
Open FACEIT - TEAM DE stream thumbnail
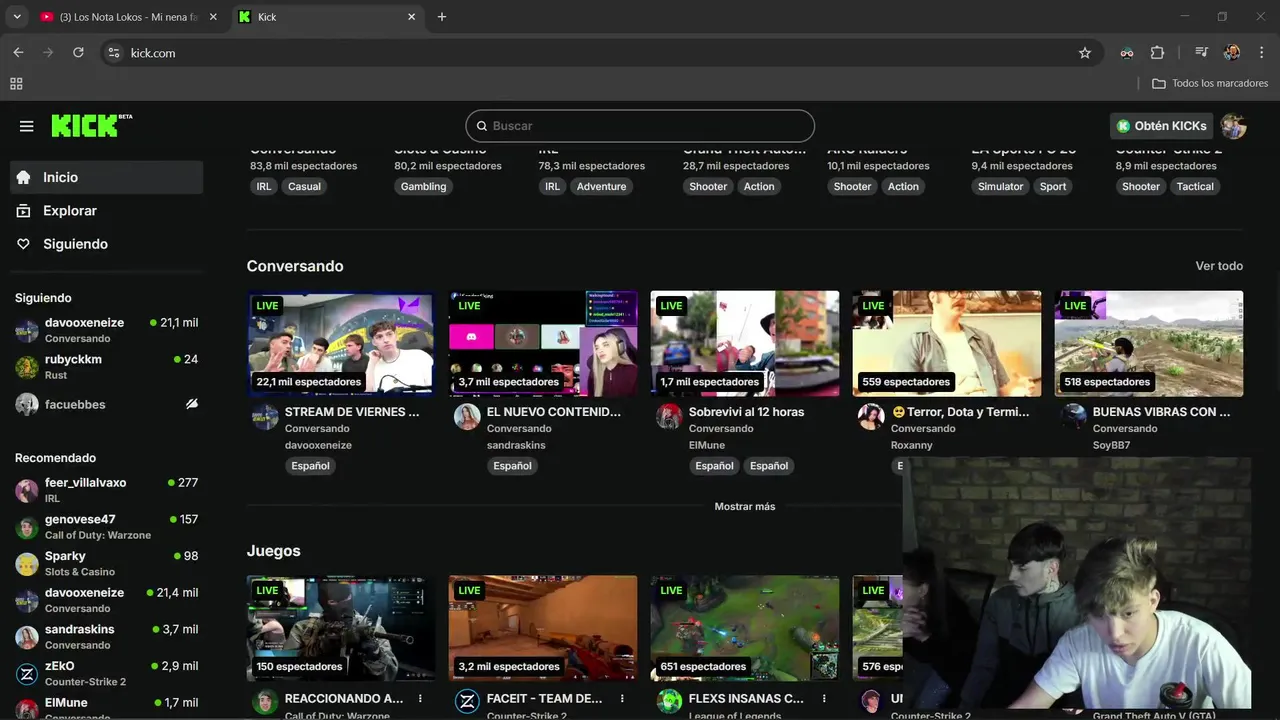click(543, 629)
